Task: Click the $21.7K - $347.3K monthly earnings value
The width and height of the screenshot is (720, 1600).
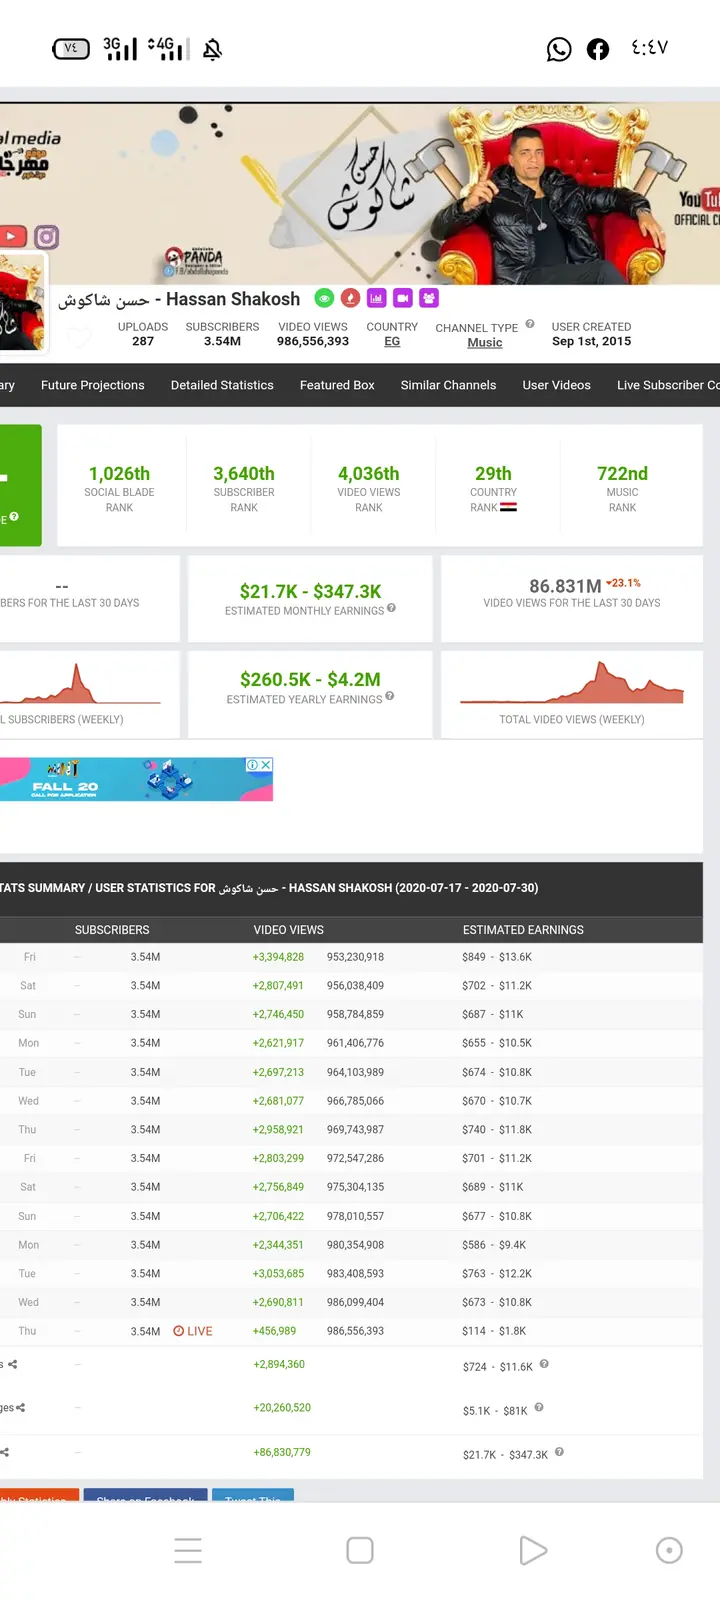Action: click(x=310, y=591)
